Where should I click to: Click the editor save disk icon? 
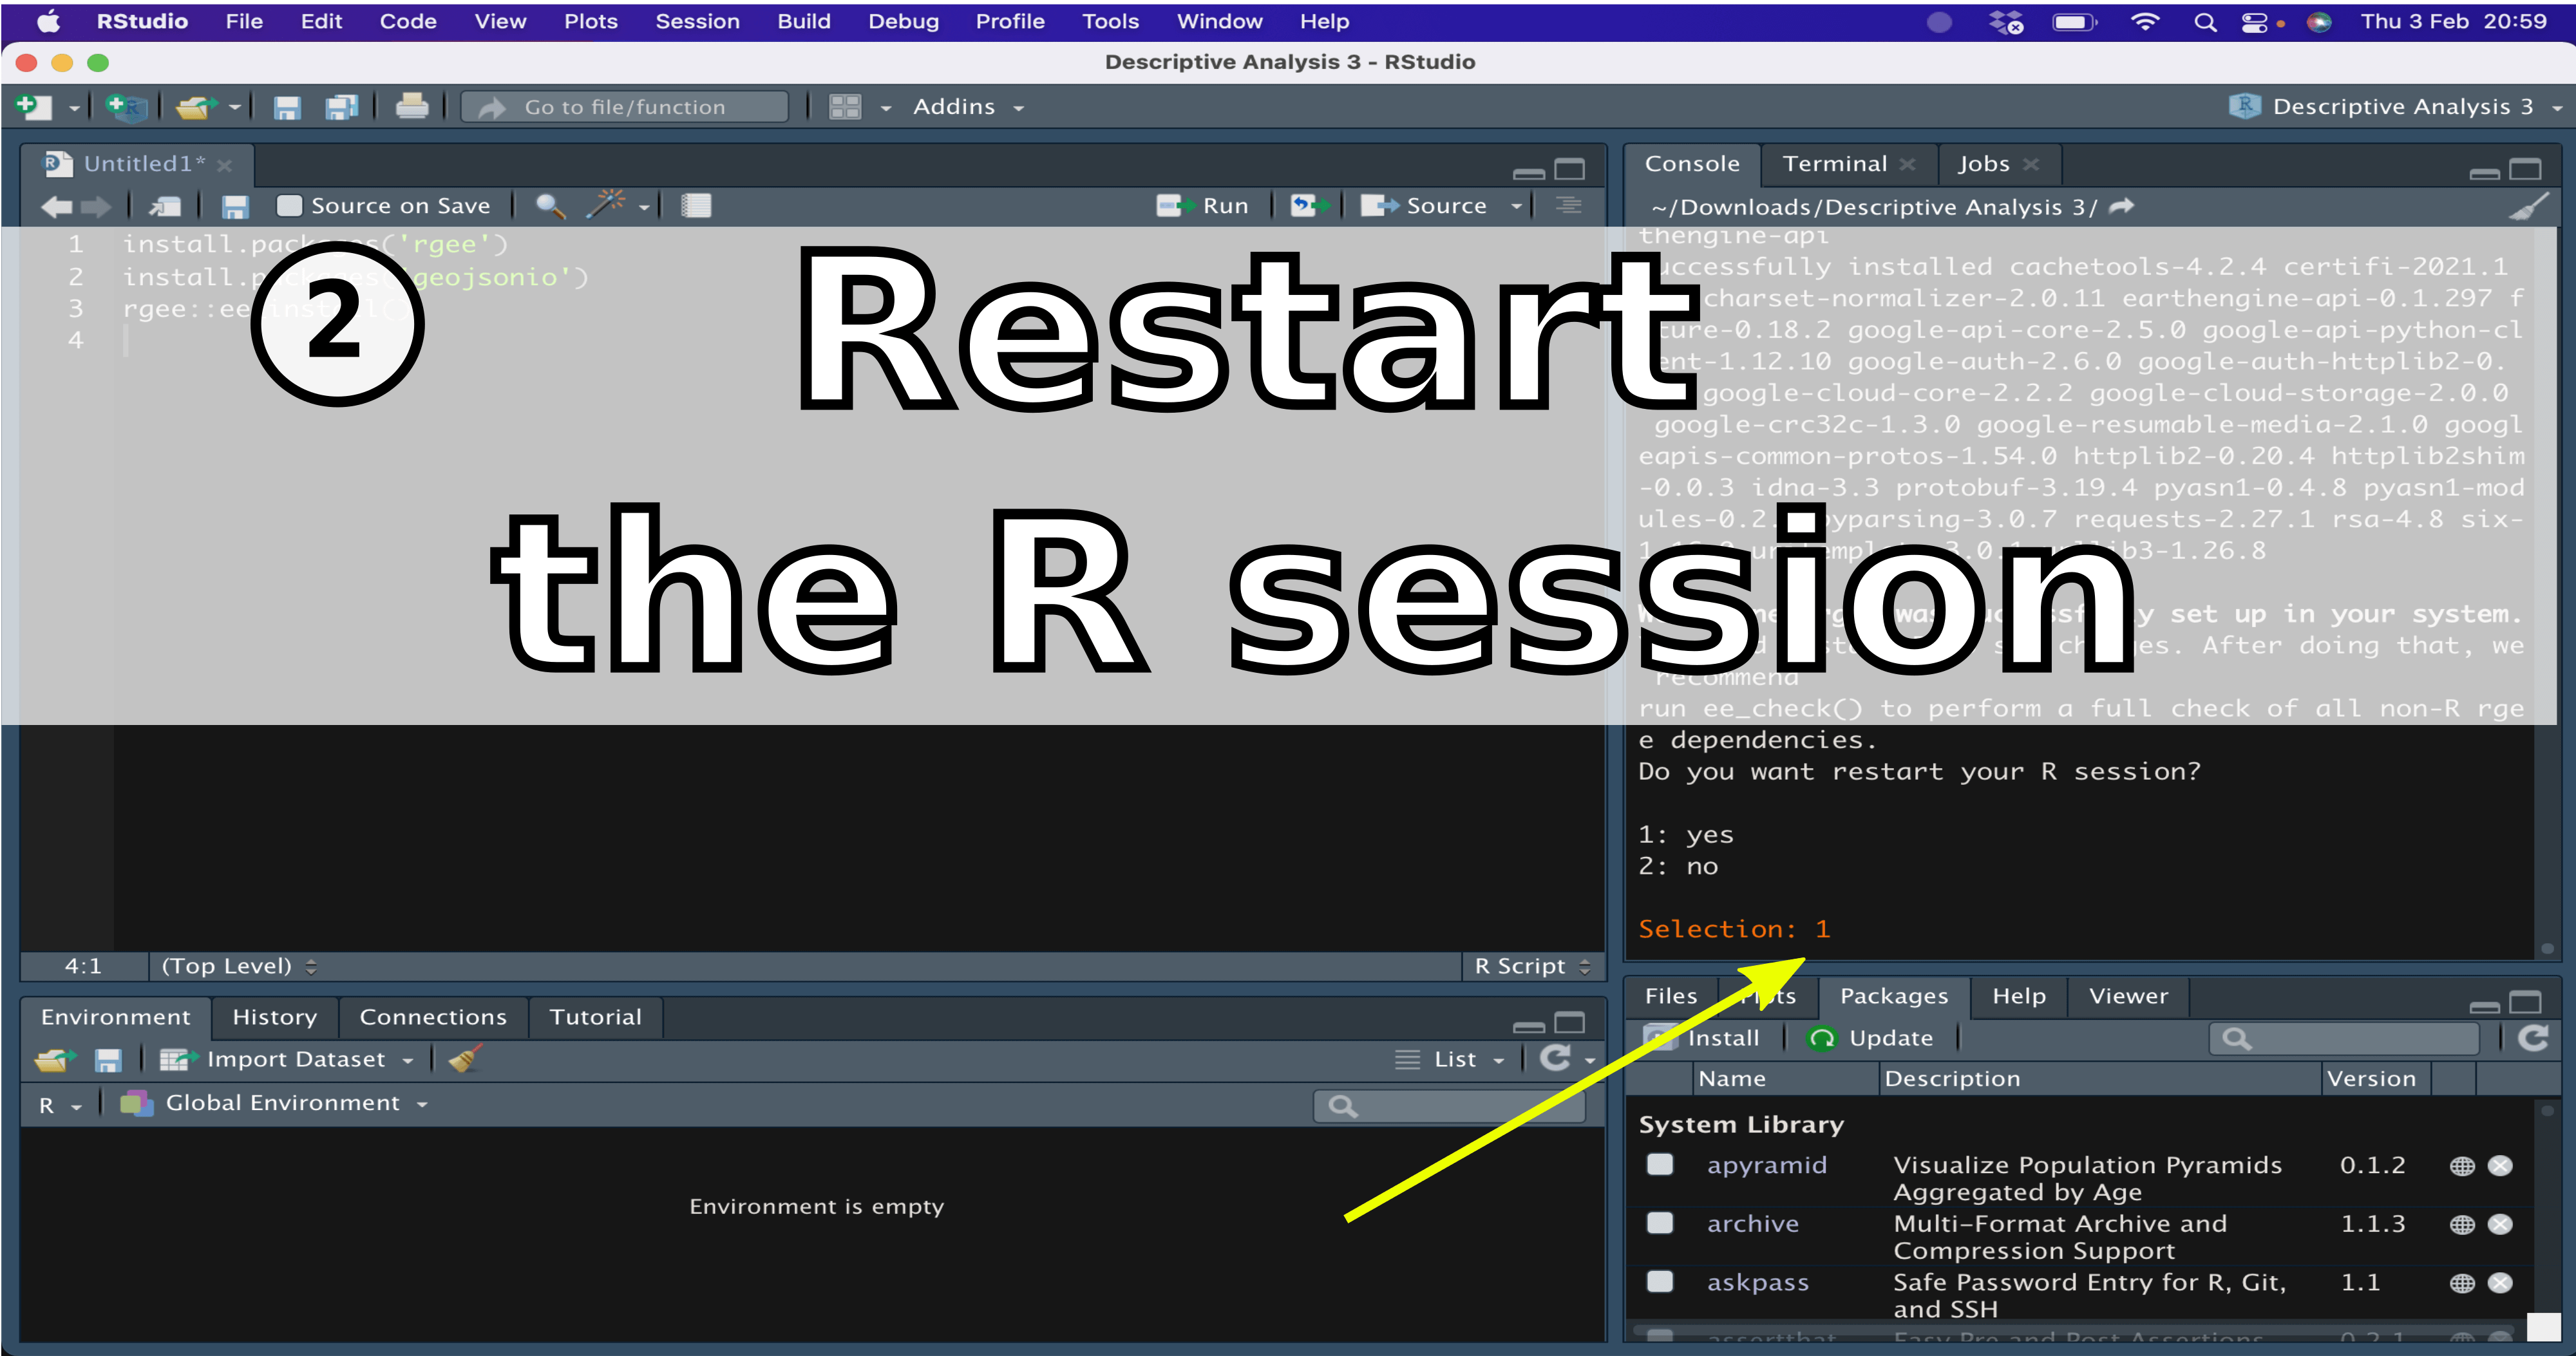235,206
